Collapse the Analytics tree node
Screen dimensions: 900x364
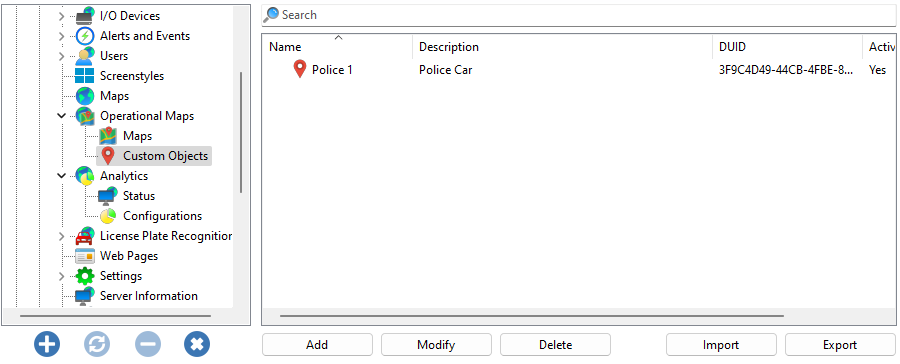coord(61,176)
